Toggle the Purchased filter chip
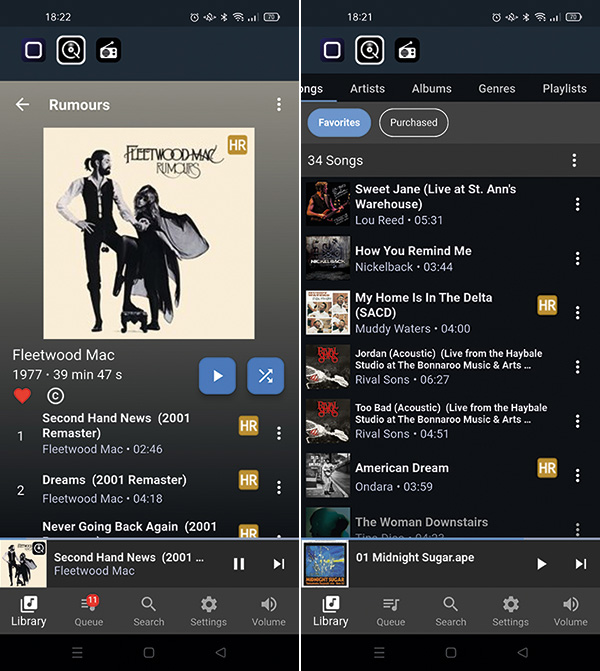Image resolution: width=600 pixels, height=671 pixels. click(414, 123)
